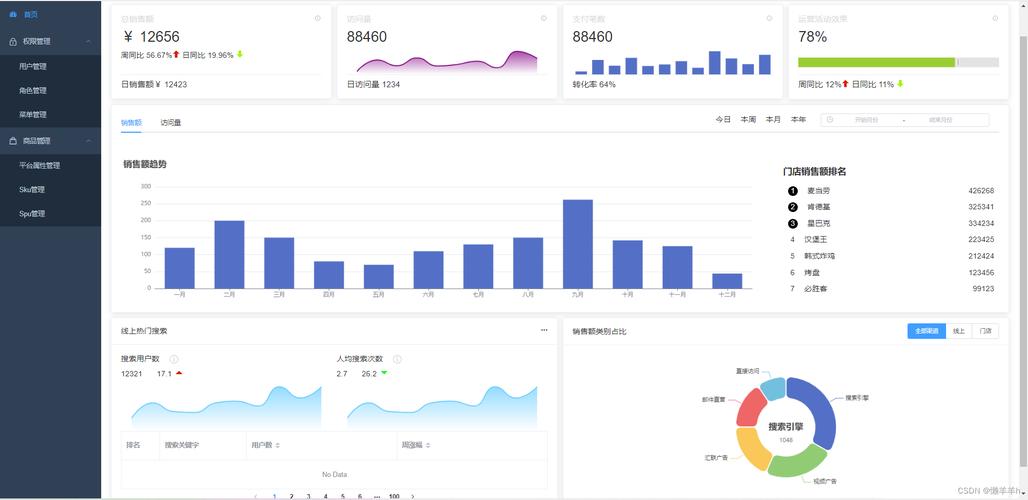Click the start month date input field

(866, 120)
